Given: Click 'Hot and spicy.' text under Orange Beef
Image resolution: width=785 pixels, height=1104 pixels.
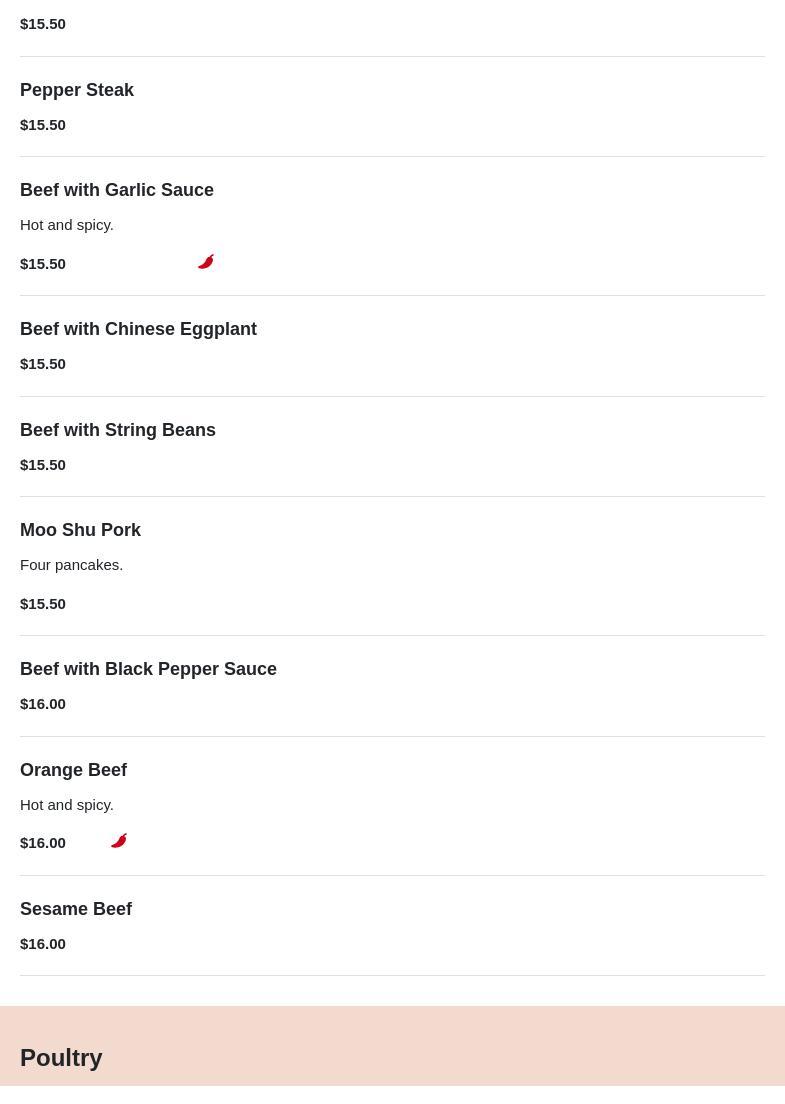Looking at the screenshot, I should tap(67, 805).
